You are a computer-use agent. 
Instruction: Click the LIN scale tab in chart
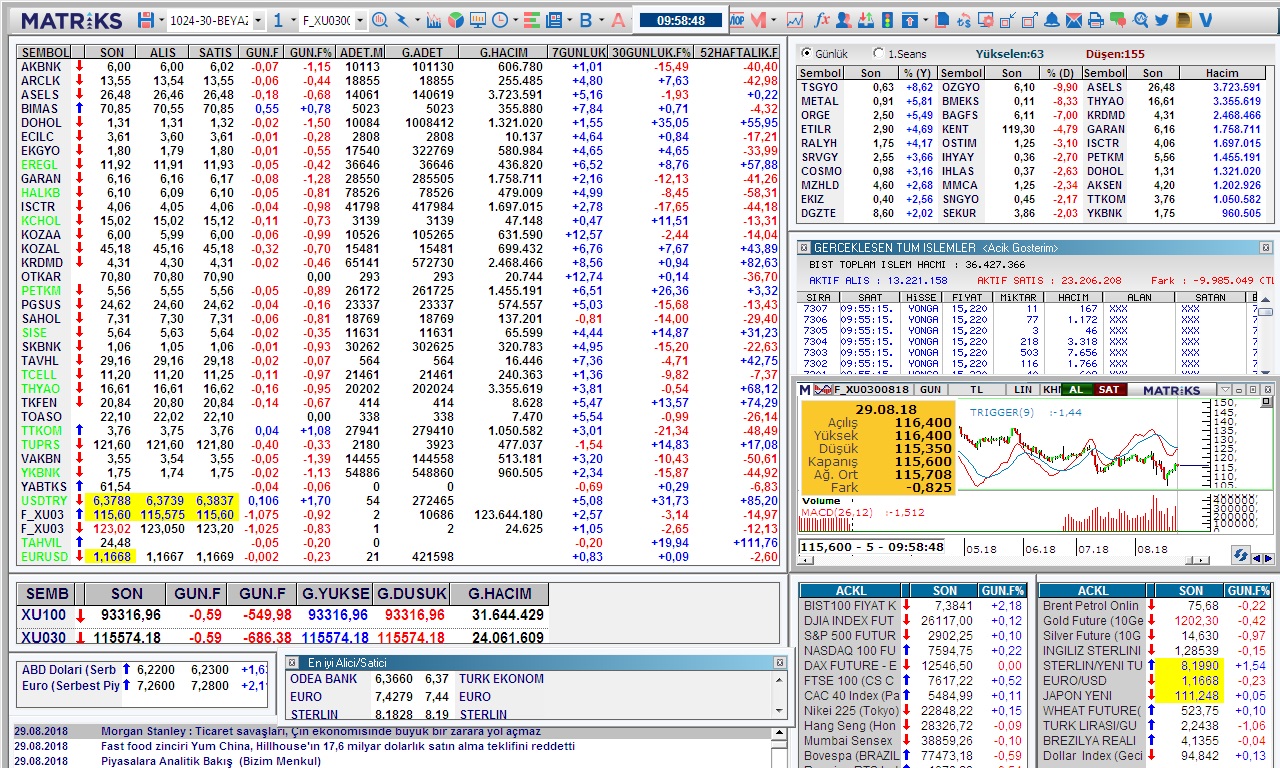1023,390
